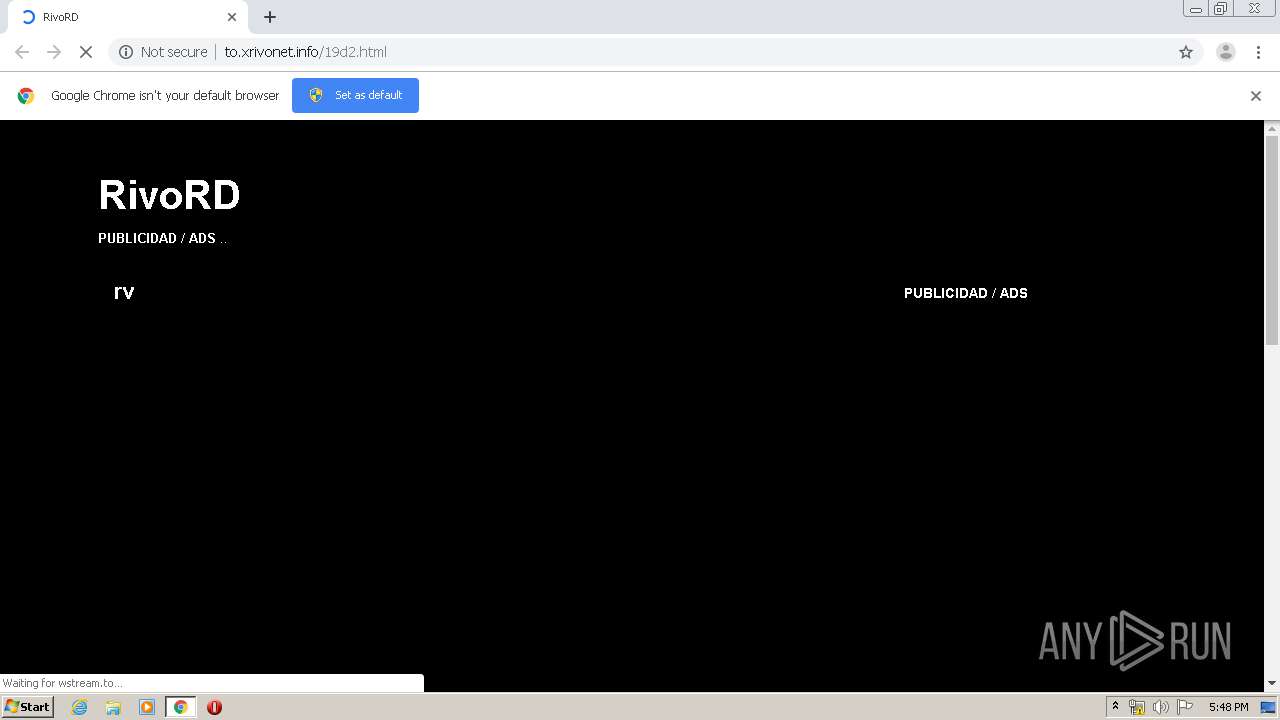
Task: Click the scrollbar down arrow
Action: point(1272,683)
